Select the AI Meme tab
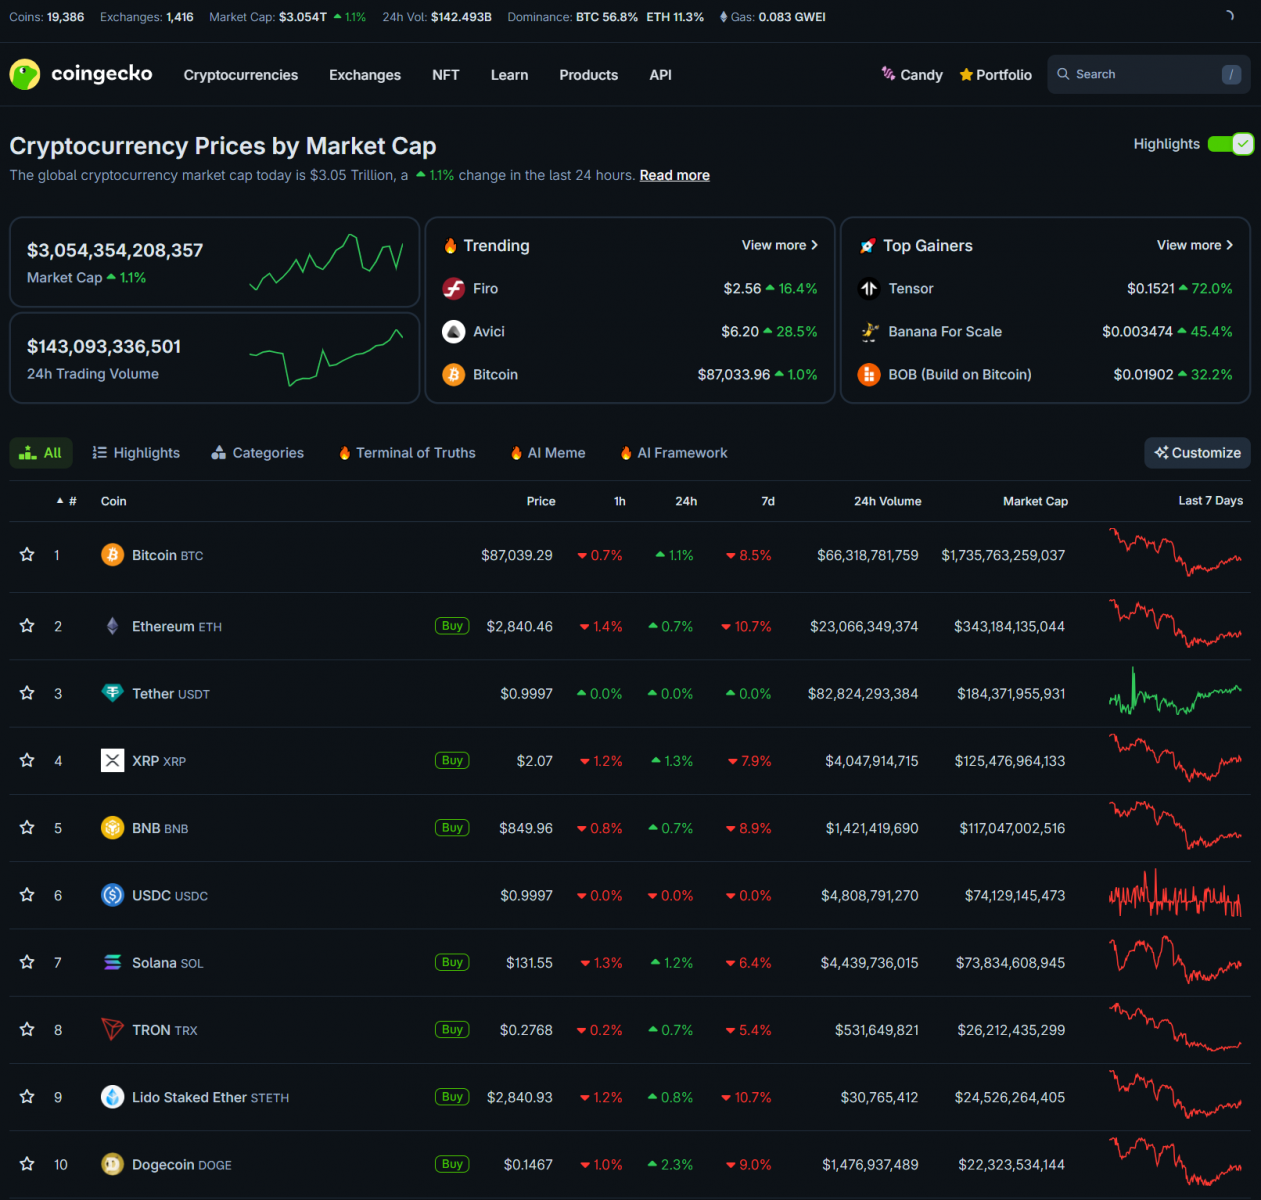Image resolution: width=1261 pixels, height=1200 pixels. pos(548,453)
